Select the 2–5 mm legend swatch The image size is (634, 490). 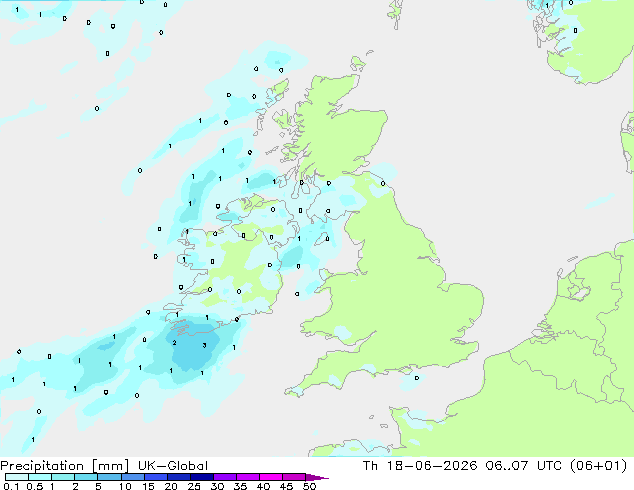coord(86,477)
